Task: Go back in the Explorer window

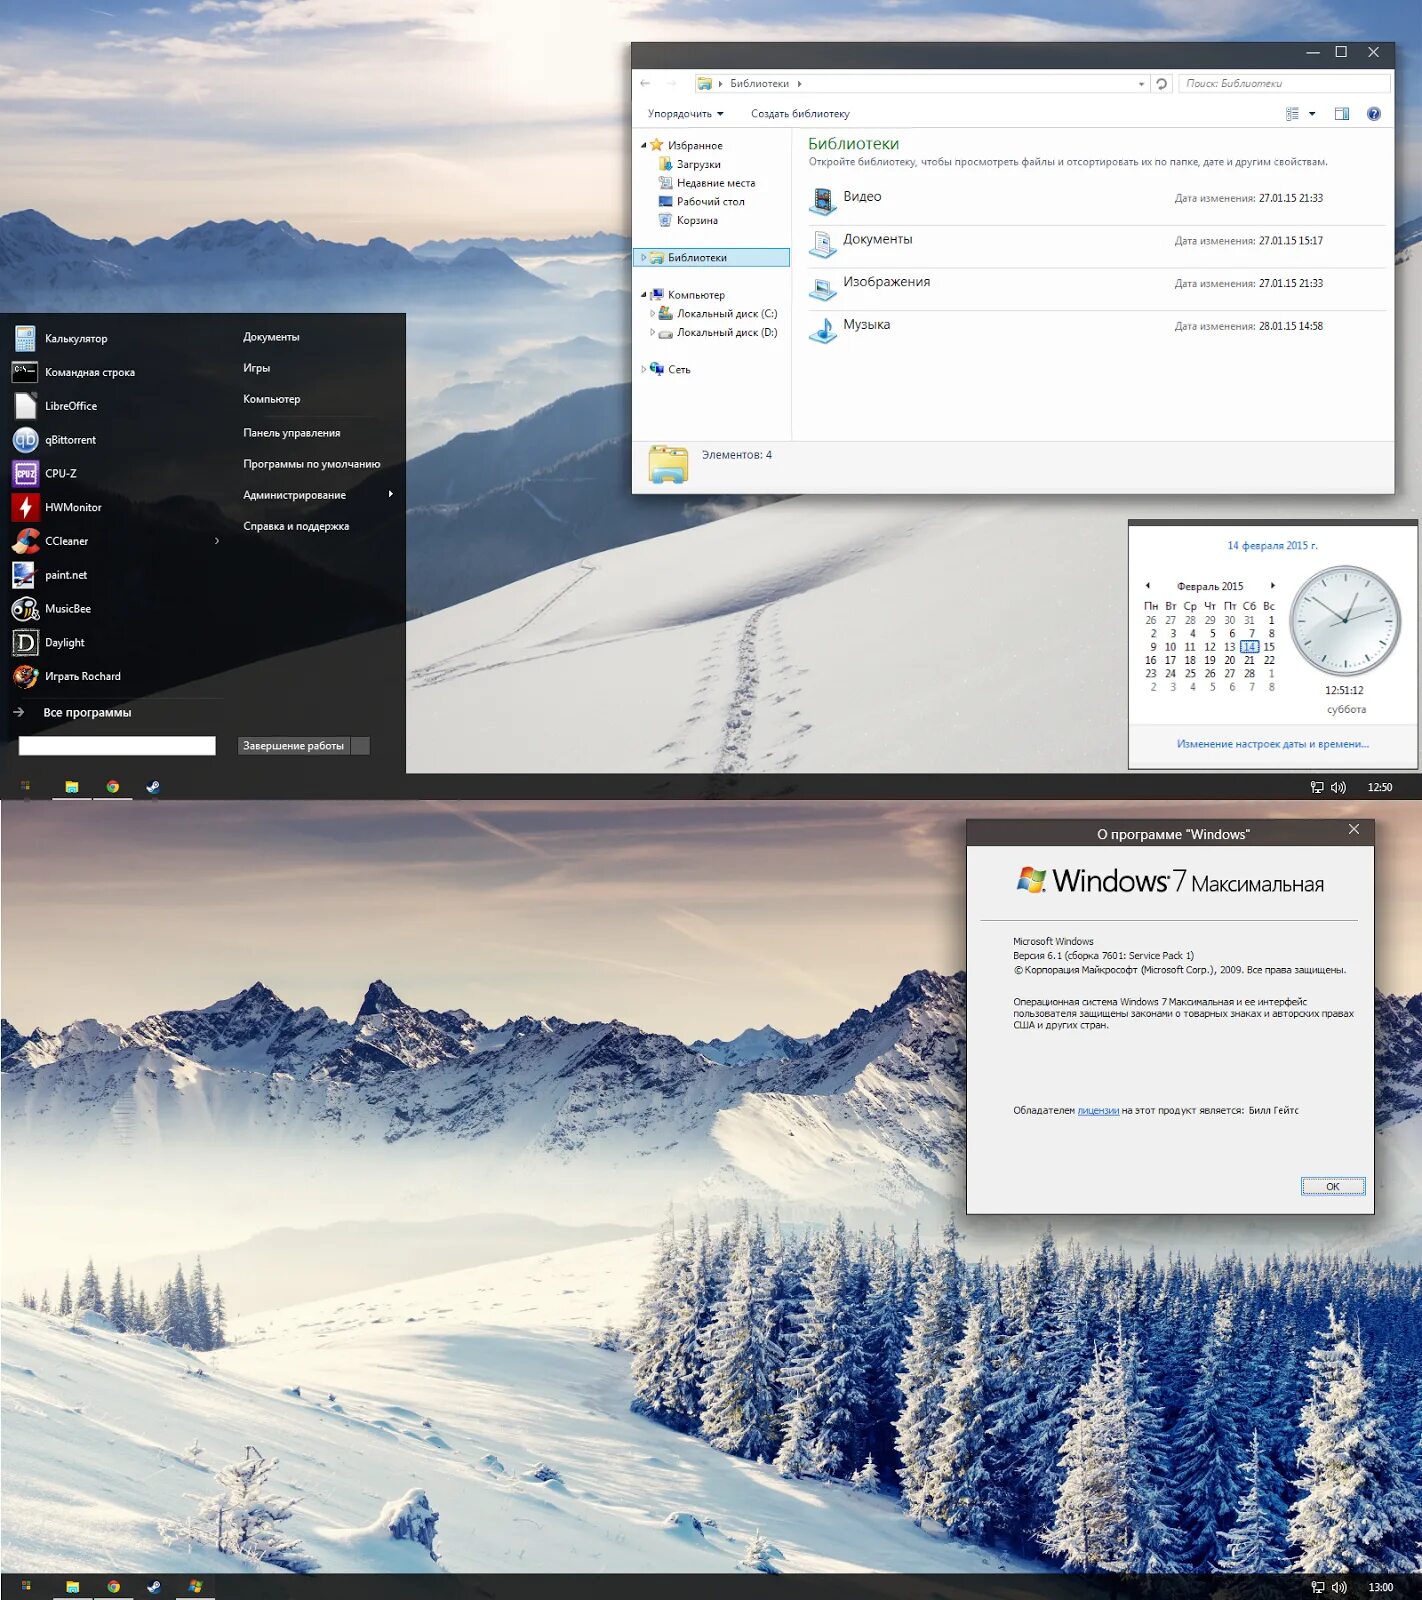Action: [645, 84]
